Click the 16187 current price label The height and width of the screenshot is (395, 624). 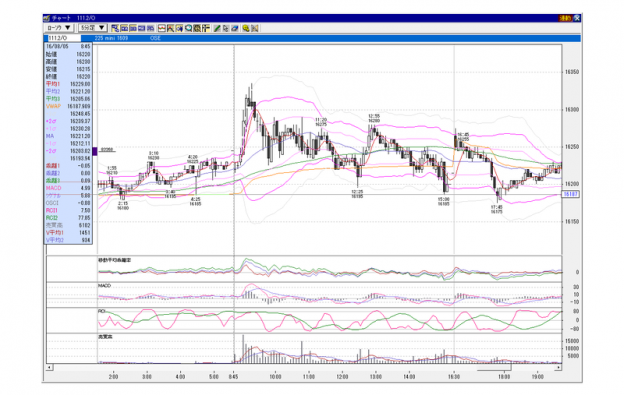(x=571, y=194)
